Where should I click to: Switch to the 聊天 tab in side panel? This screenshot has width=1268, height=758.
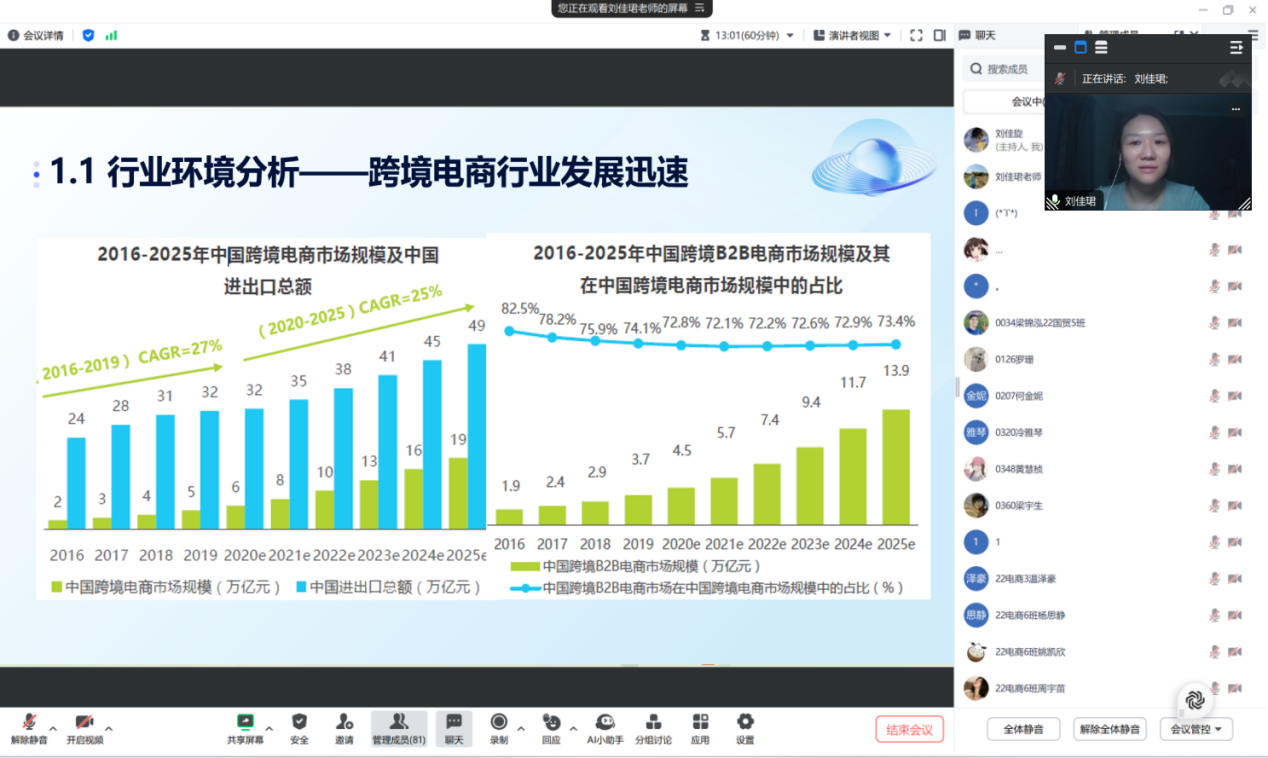(x=978, y=35)
